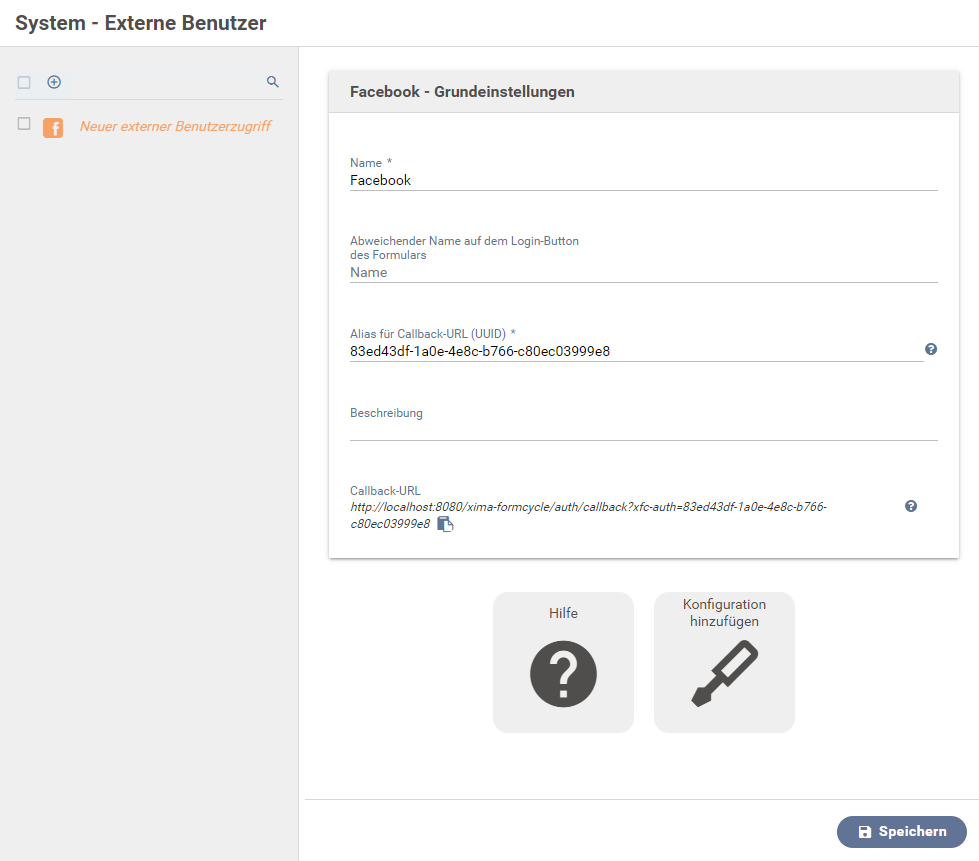This screenshot has width=979, height=861.
Task: Open help for Alias für Callback-URL field
Action: click(931, 349)
